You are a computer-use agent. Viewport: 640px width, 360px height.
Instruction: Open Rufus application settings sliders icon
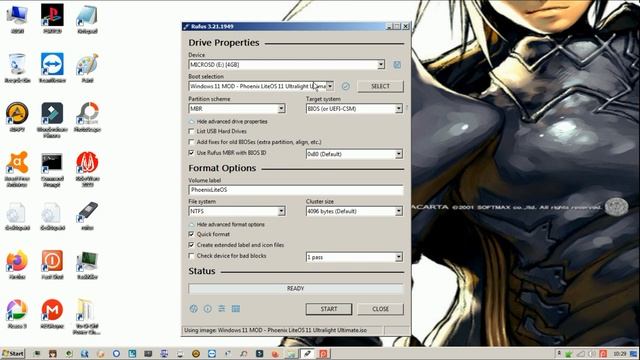pyautogui.click(x=222, y=309)
